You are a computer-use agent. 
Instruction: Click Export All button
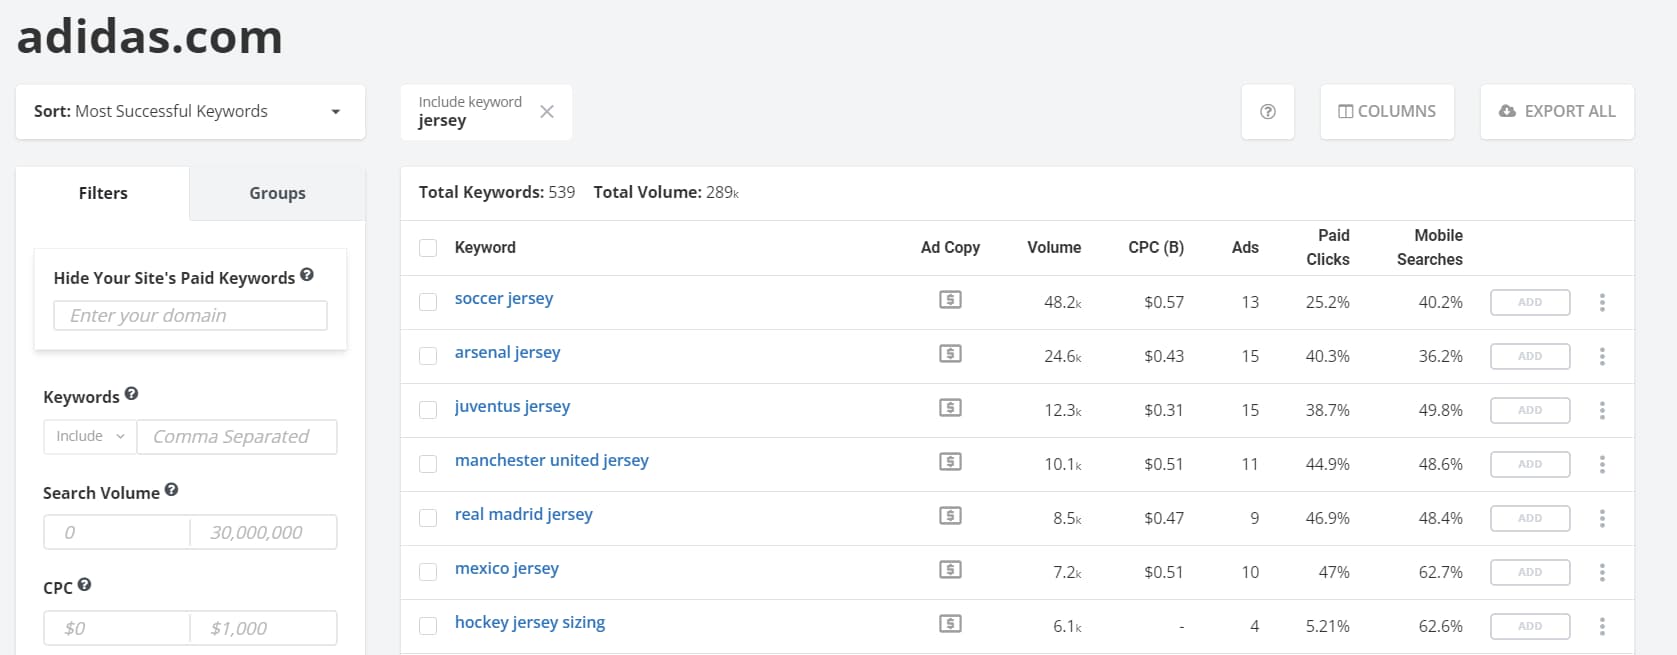point(1557,112)
